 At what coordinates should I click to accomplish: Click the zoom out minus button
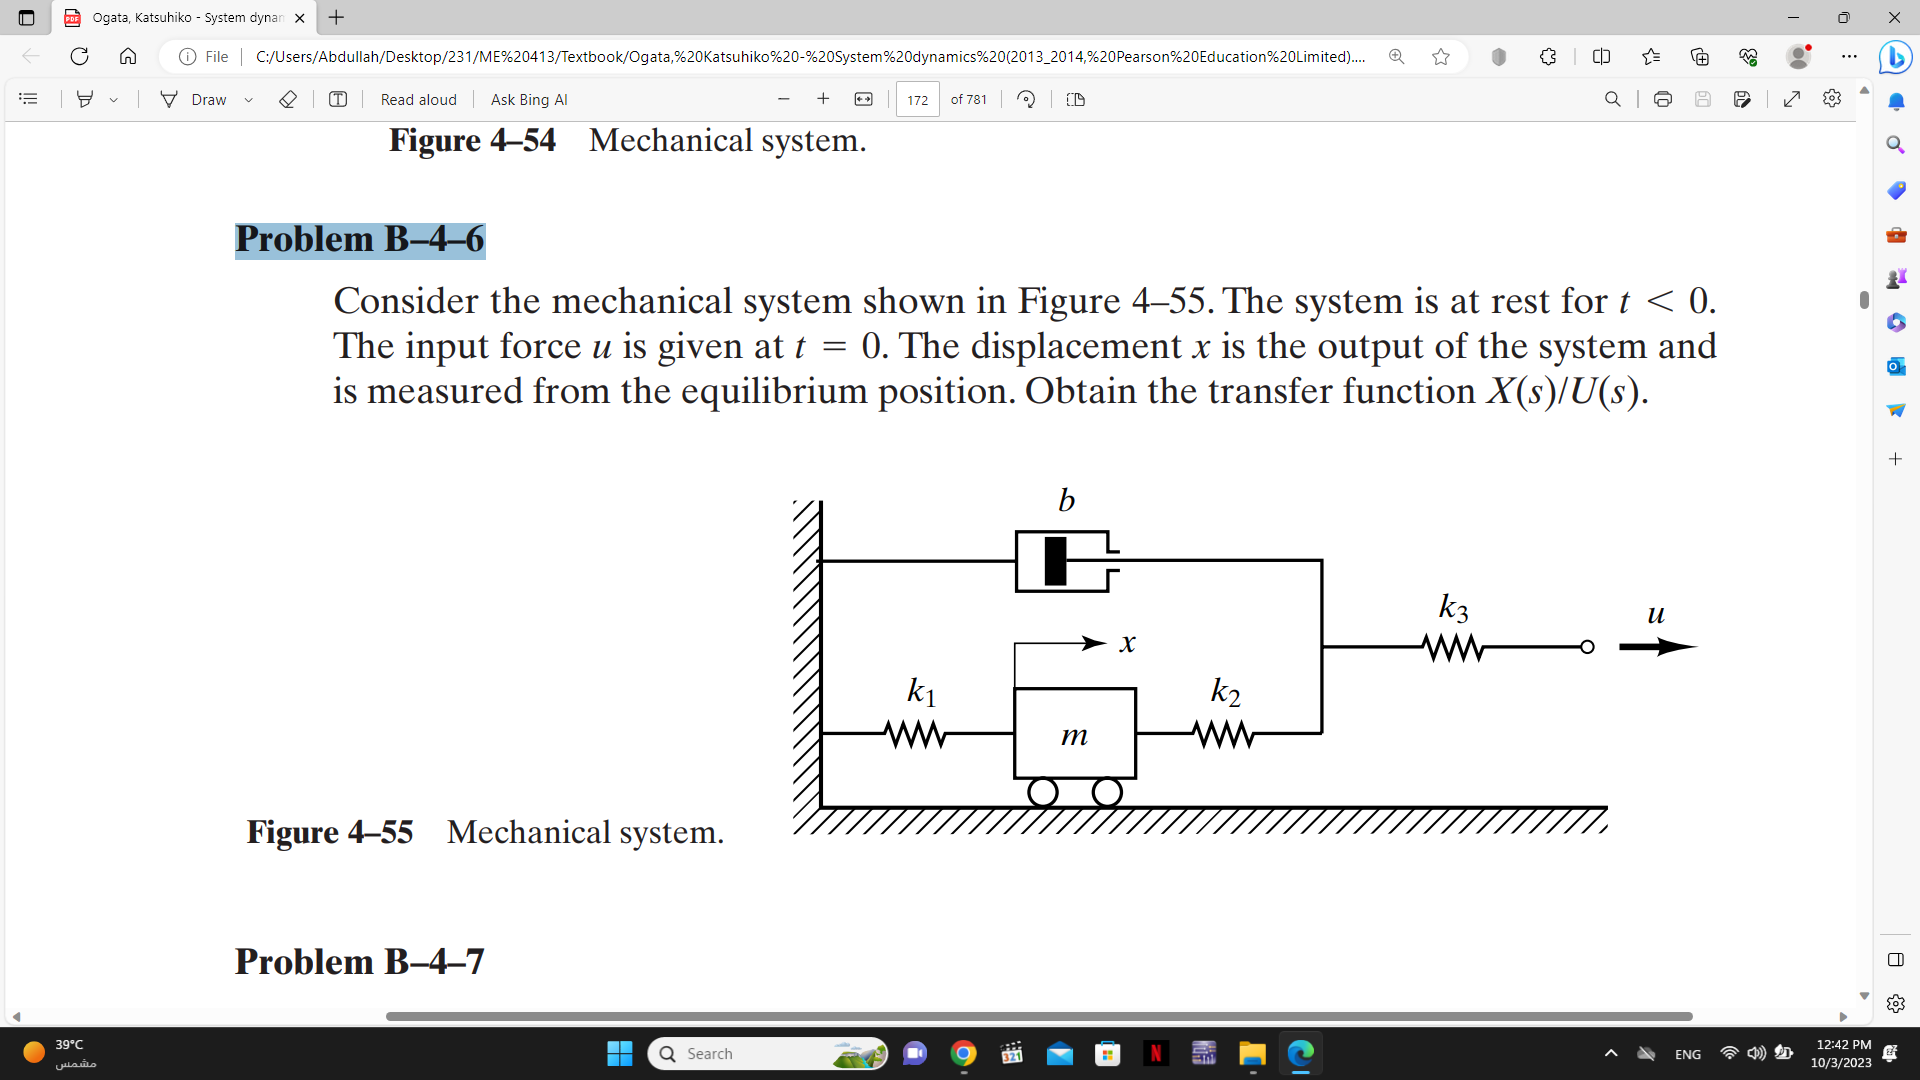(x=781, y=99)
